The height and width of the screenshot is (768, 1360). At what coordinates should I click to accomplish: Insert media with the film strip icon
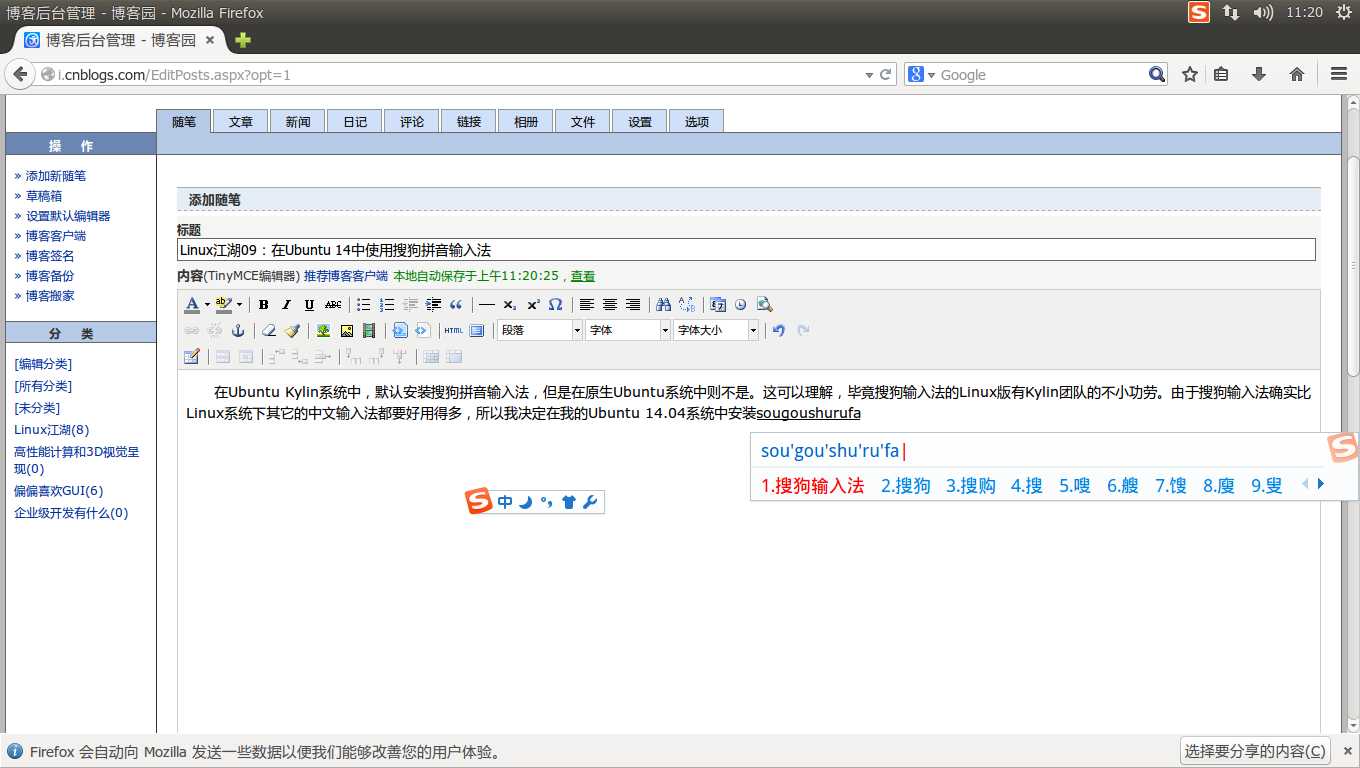pos(369,330)
